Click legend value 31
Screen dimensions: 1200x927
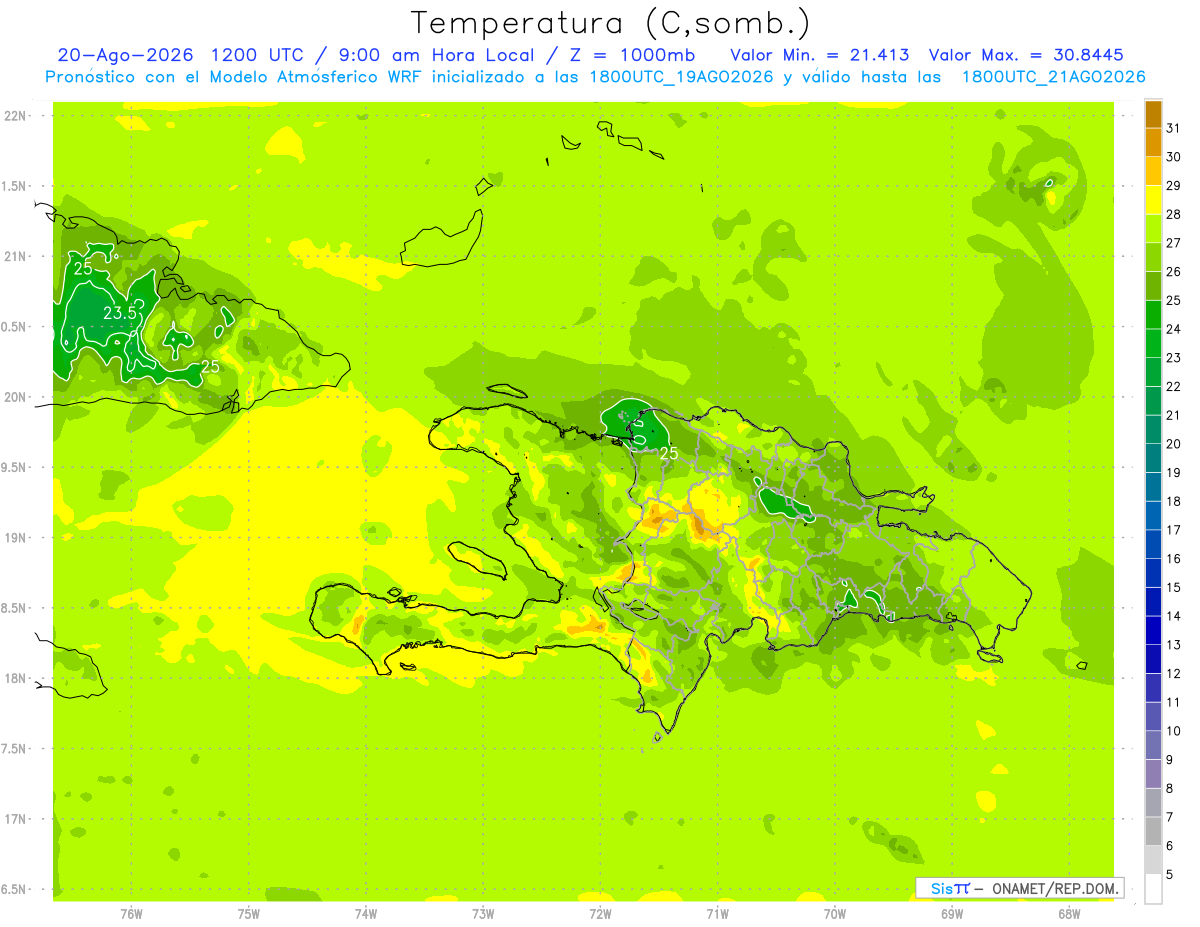pos(1174,128)
